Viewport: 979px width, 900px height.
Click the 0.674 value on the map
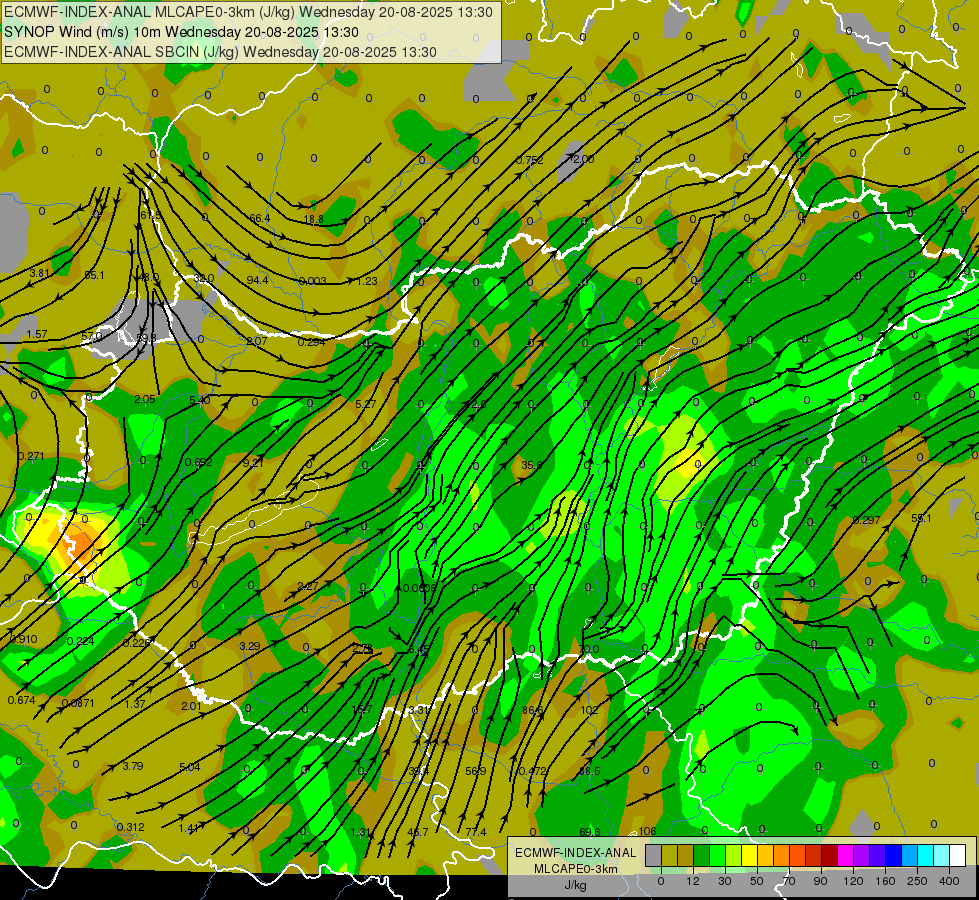click(x=21, y=700)
